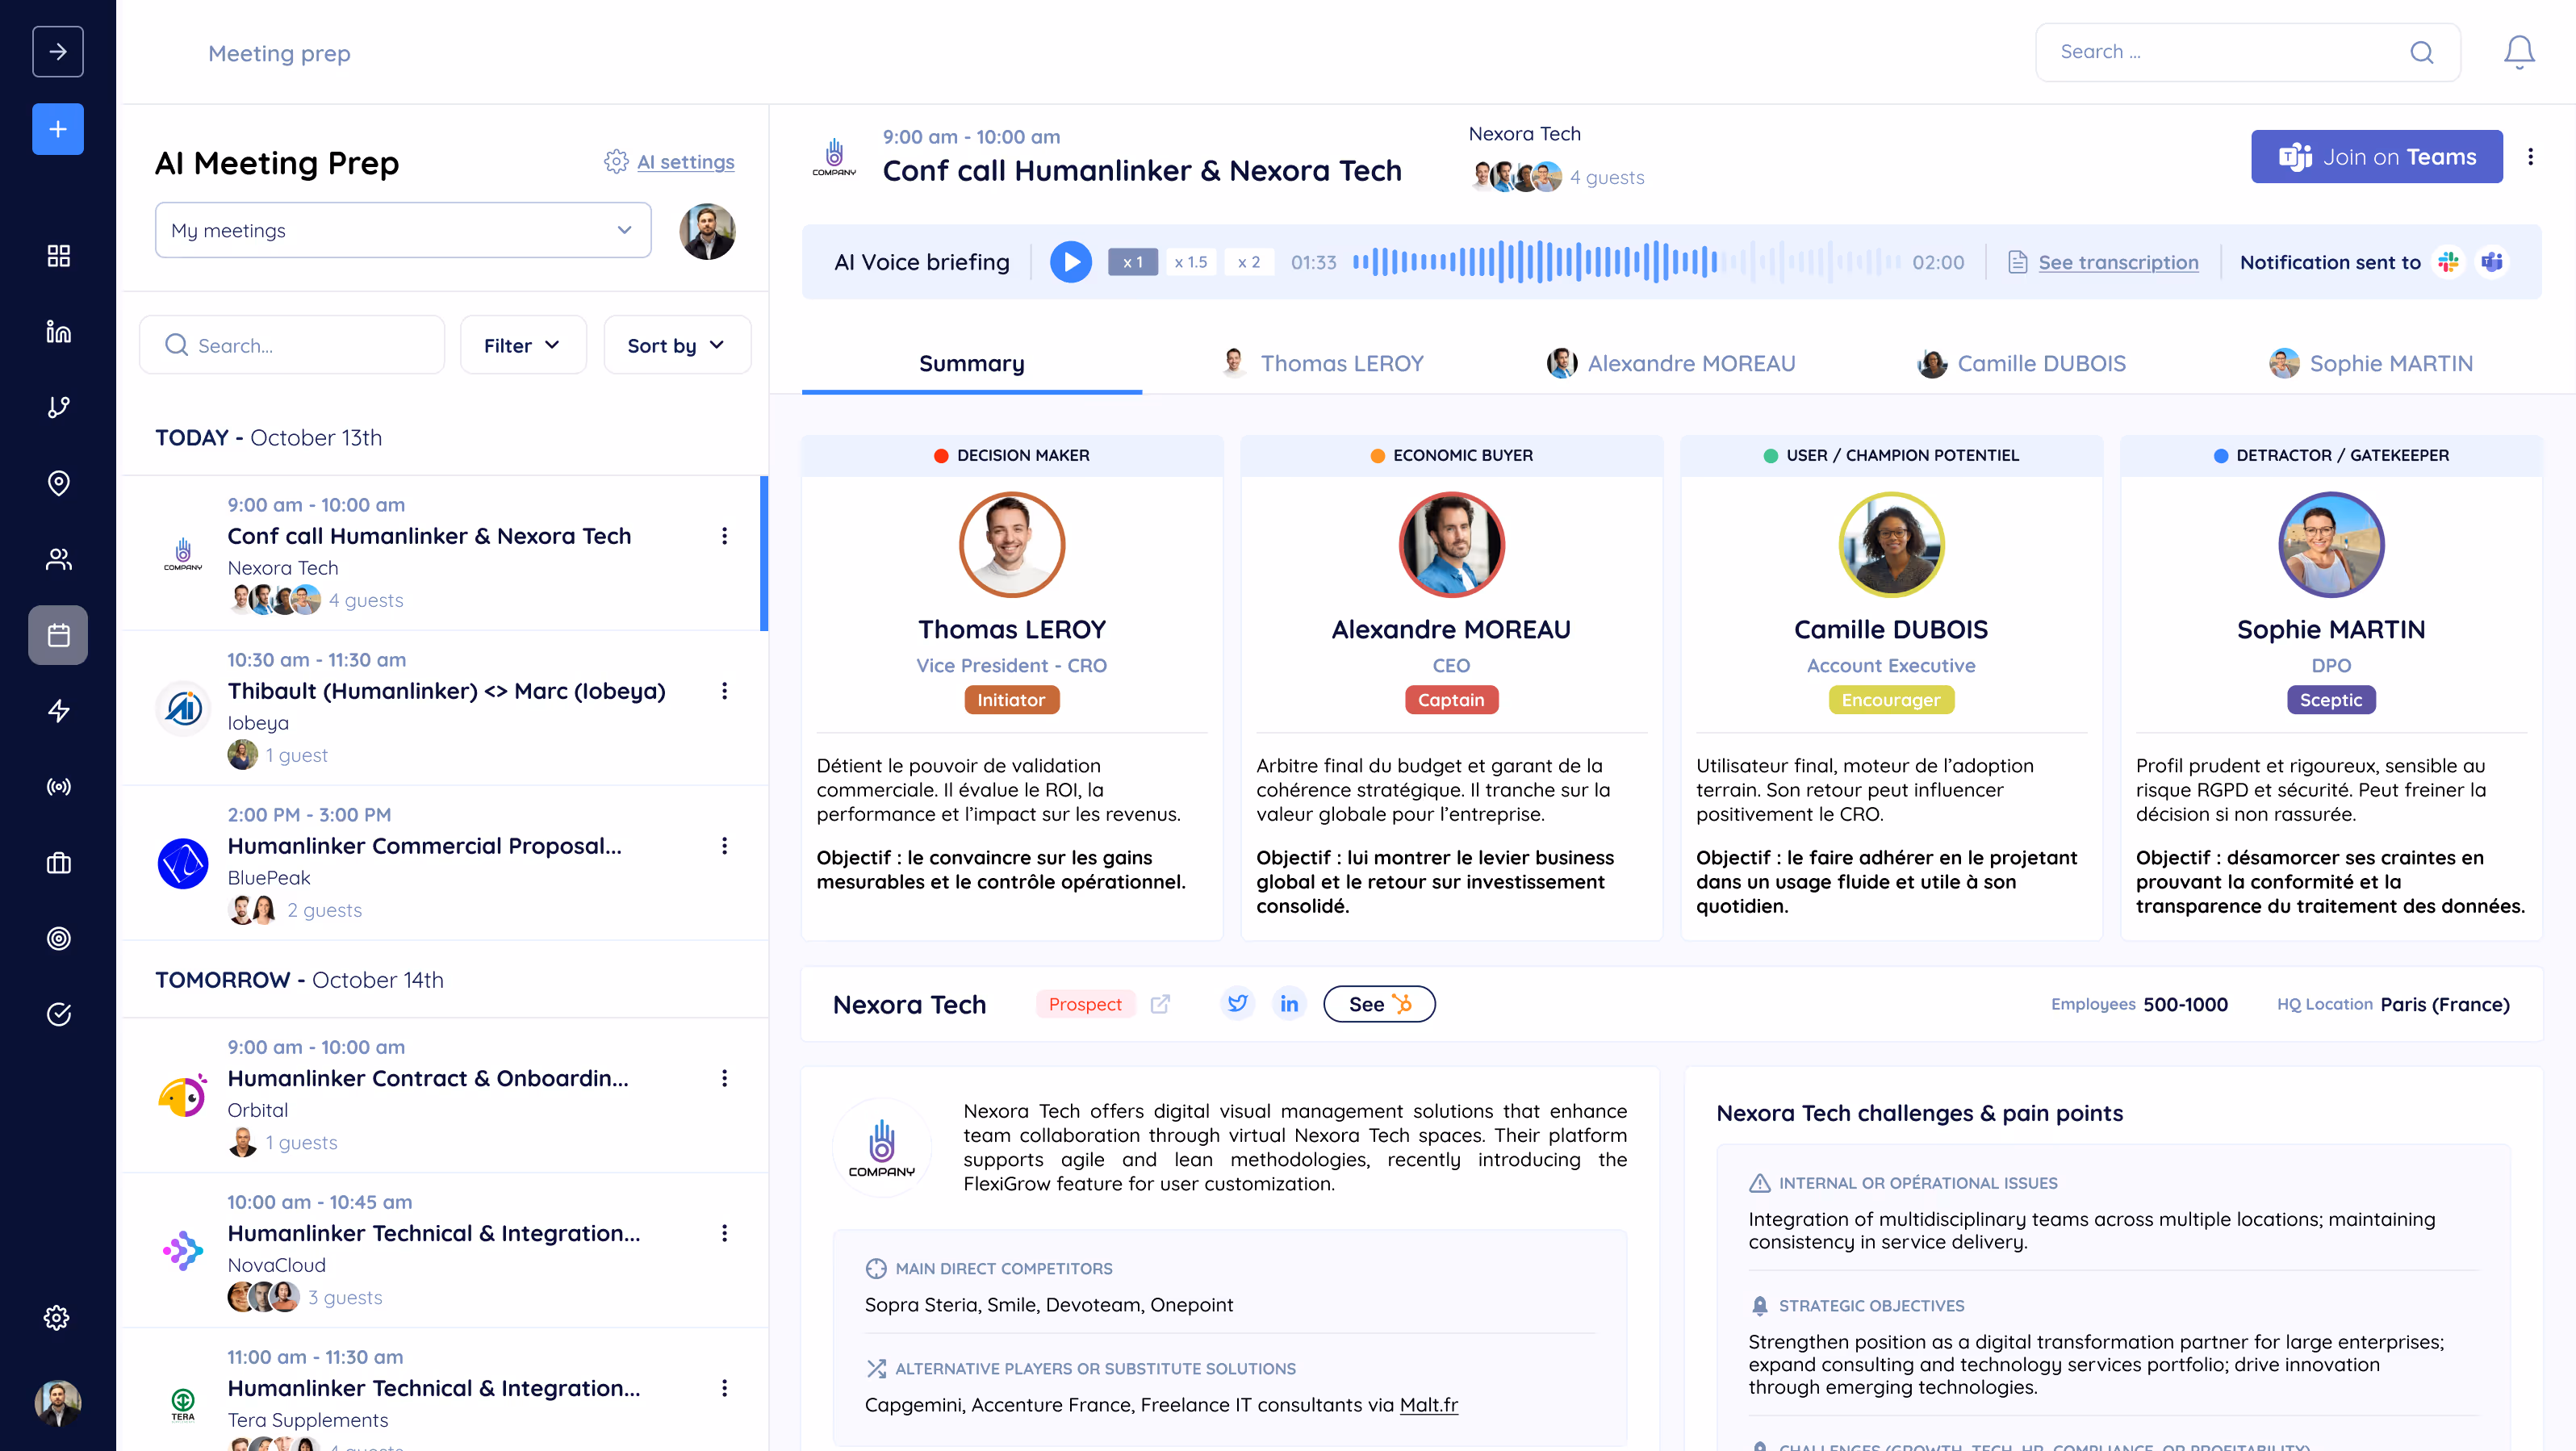
Task: Play the AI Voice briefing audio
Action: pos(1070,262)
